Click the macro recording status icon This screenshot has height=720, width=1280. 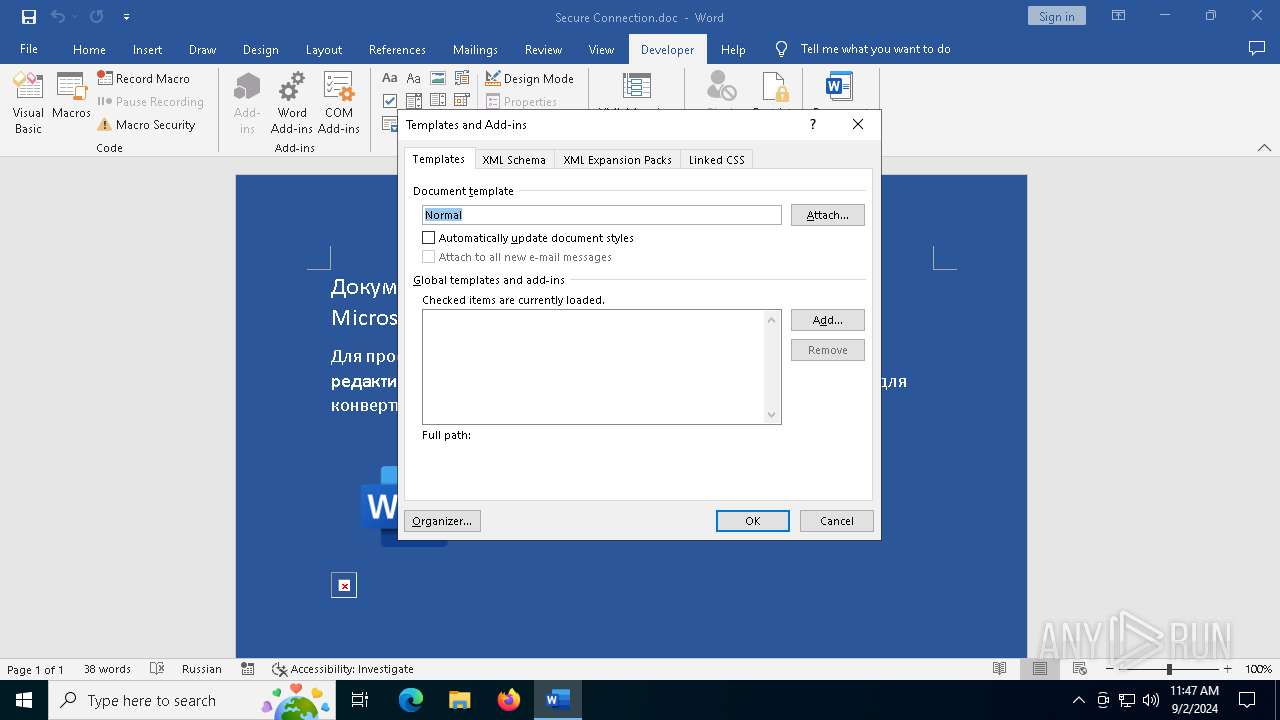pos(248,669)
